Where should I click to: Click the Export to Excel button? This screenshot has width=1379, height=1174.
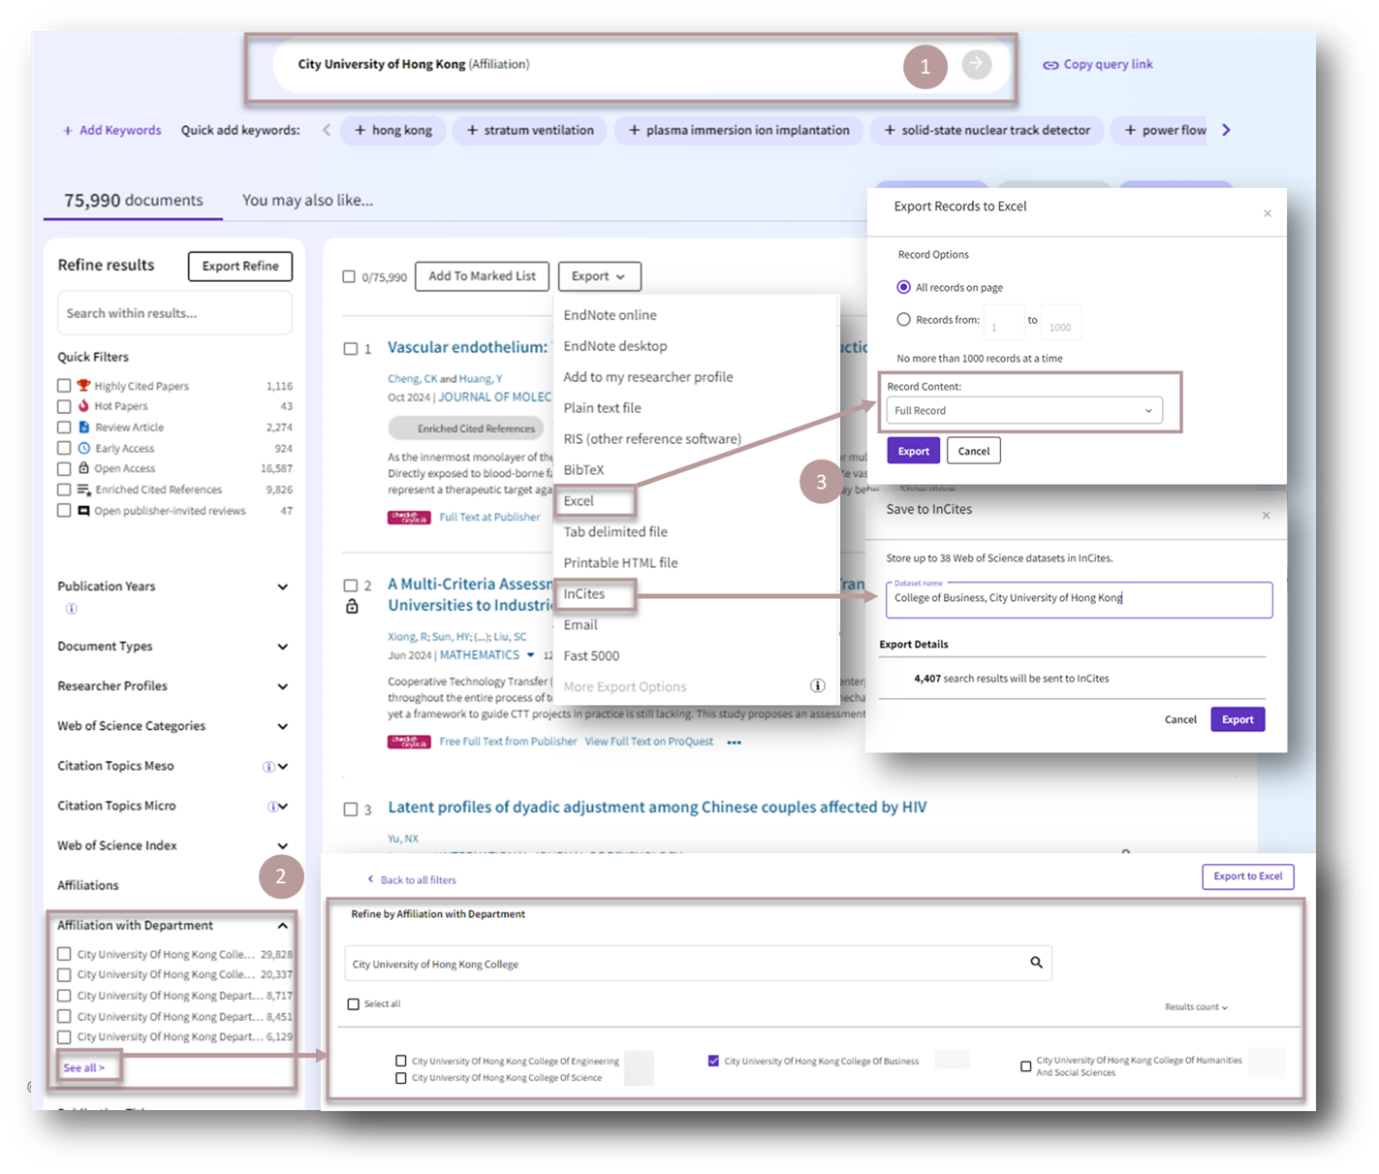point(1247,876)
